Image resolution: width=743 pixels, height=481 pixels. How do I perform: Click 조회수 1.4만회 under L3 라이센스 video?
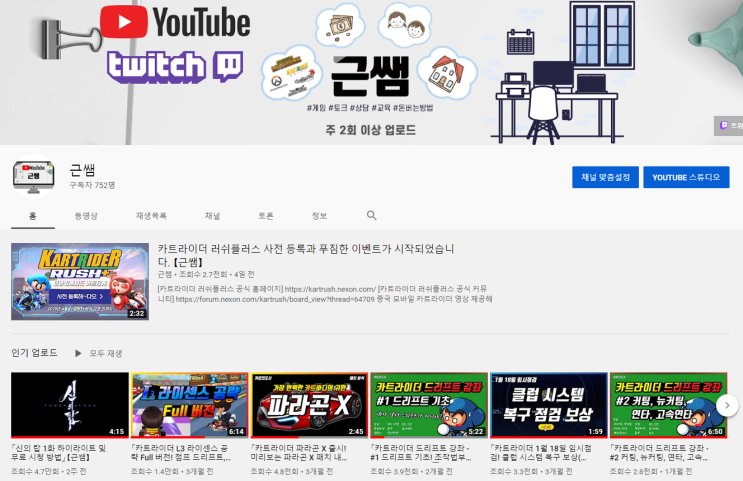pos(155,472)
